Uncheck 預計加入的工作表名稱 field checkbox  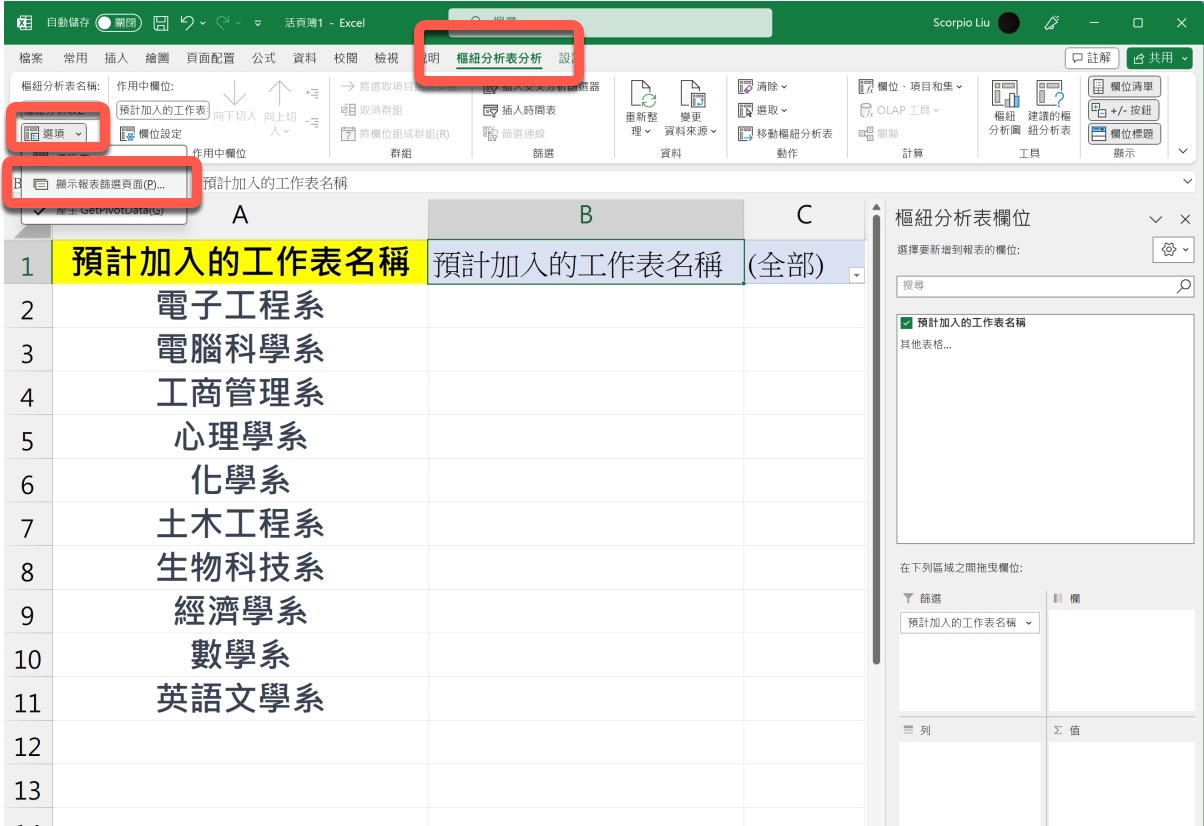[906, 323]
